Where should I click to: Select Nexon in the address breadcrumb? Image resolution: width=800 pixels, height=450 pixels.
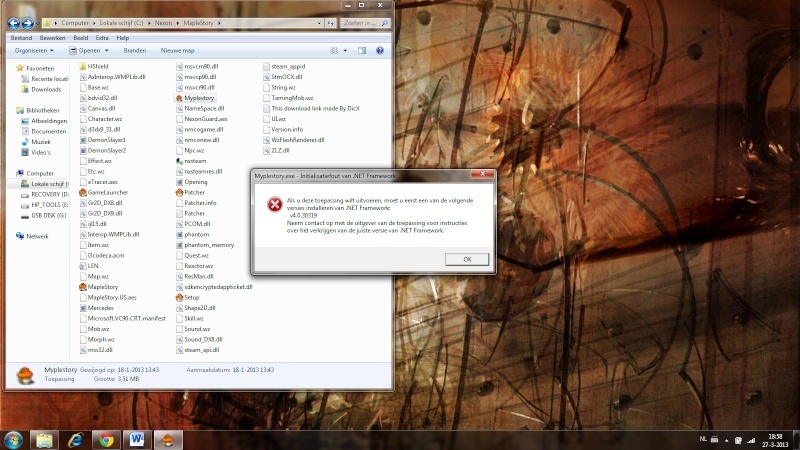pos(163,23)
